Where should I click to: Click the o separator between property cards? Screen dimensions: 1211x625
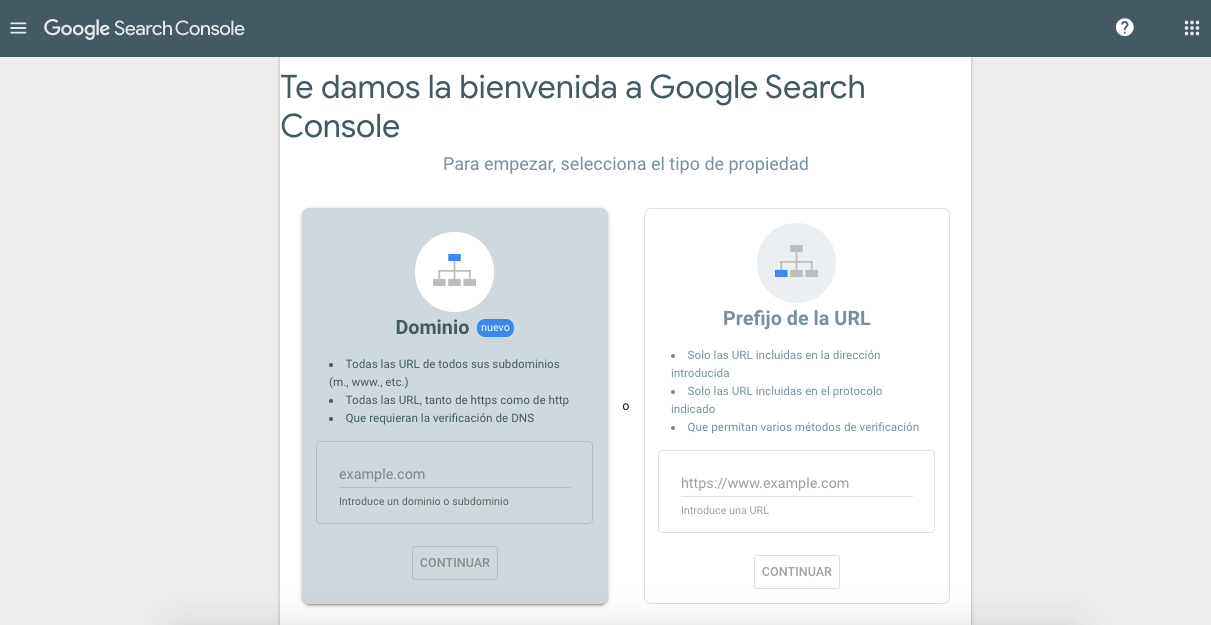click(x=626, y=406)
